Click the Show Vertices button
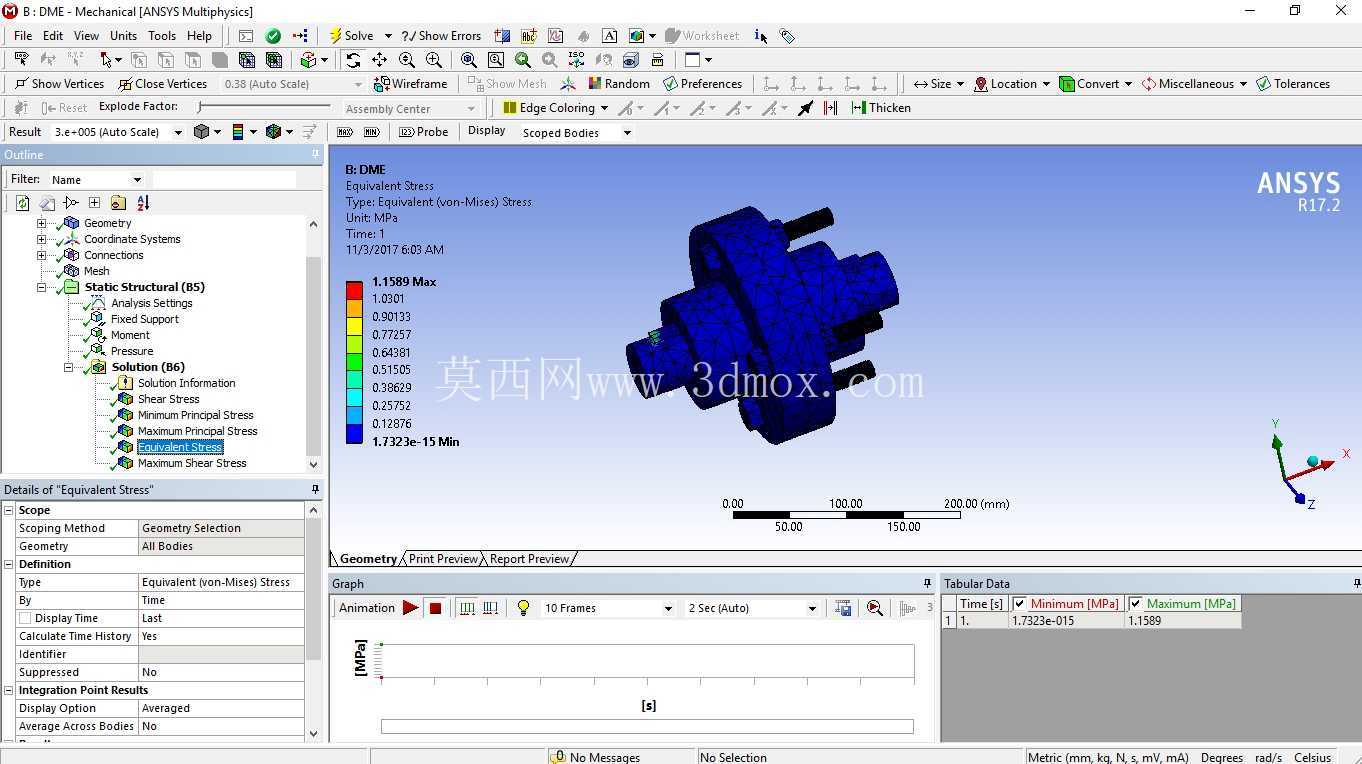 (x=59, y=84)
